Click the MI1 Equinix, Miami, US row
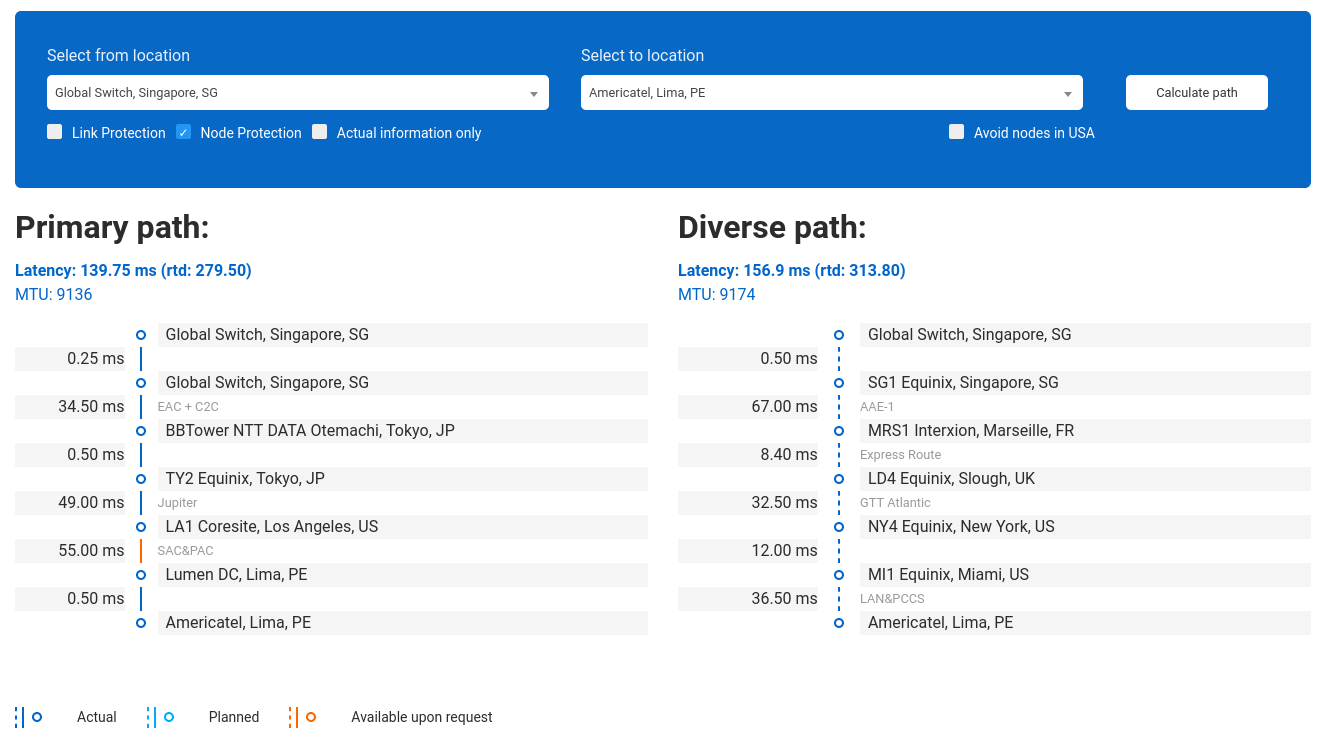This screenshot has width=1327, height=740. pos(1084,575)
